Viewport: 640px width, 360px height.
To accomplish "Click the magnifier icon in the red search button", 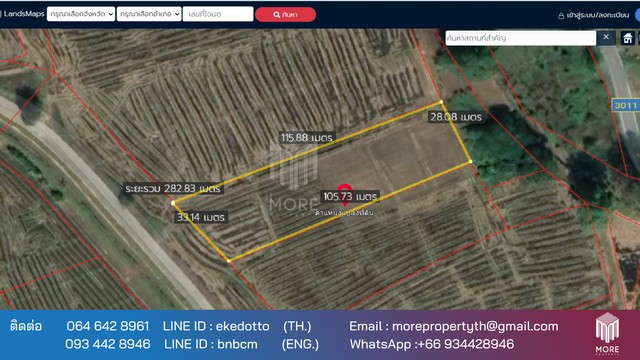I will [x=277, y=15].
